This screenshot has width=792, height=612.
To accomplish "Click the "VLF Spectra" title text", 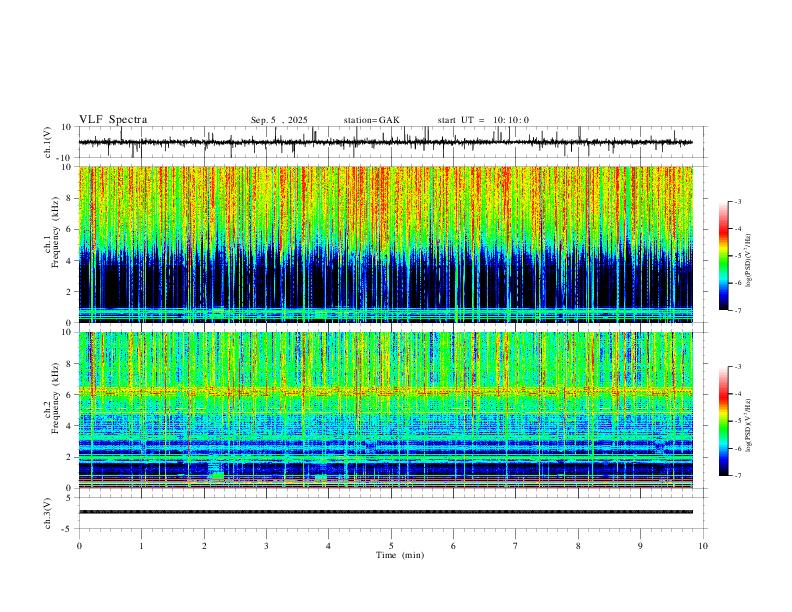I will click(x=113, y=120).
